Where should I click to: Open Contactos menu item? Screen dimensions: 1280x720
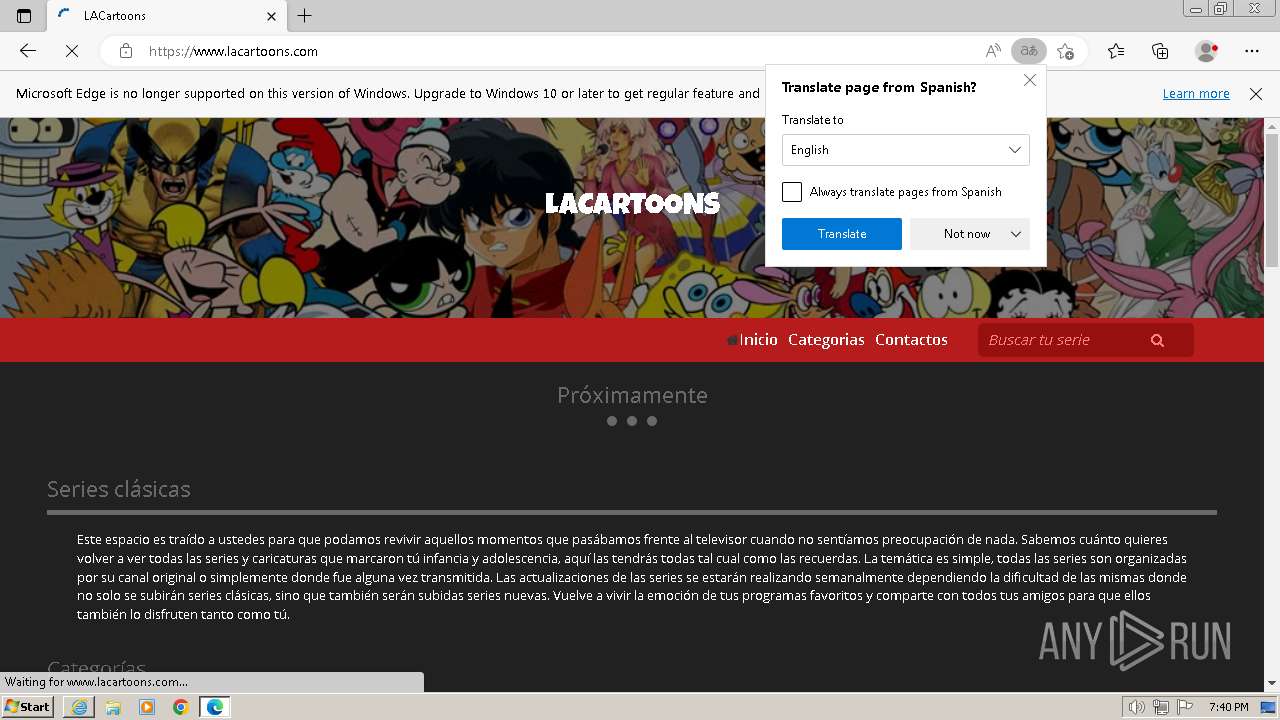point(911,340)
